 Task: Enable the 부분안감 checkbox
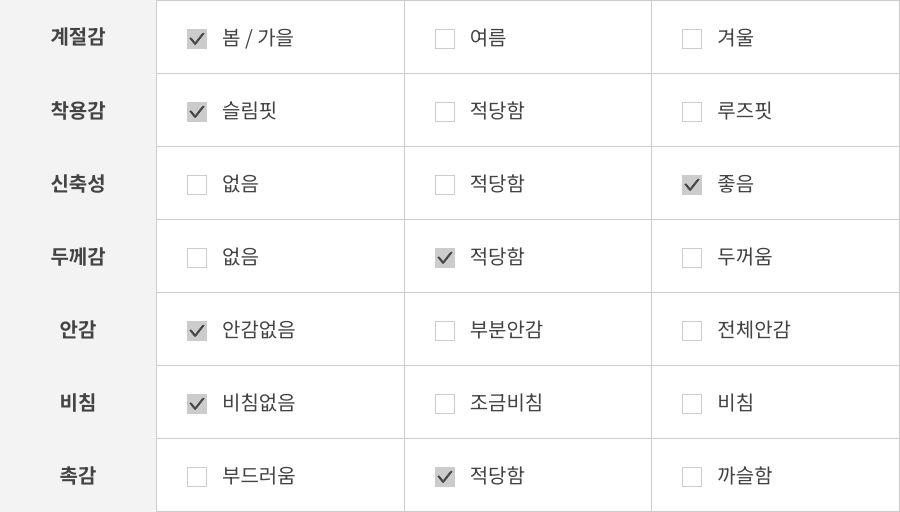[x=445, y=331]
